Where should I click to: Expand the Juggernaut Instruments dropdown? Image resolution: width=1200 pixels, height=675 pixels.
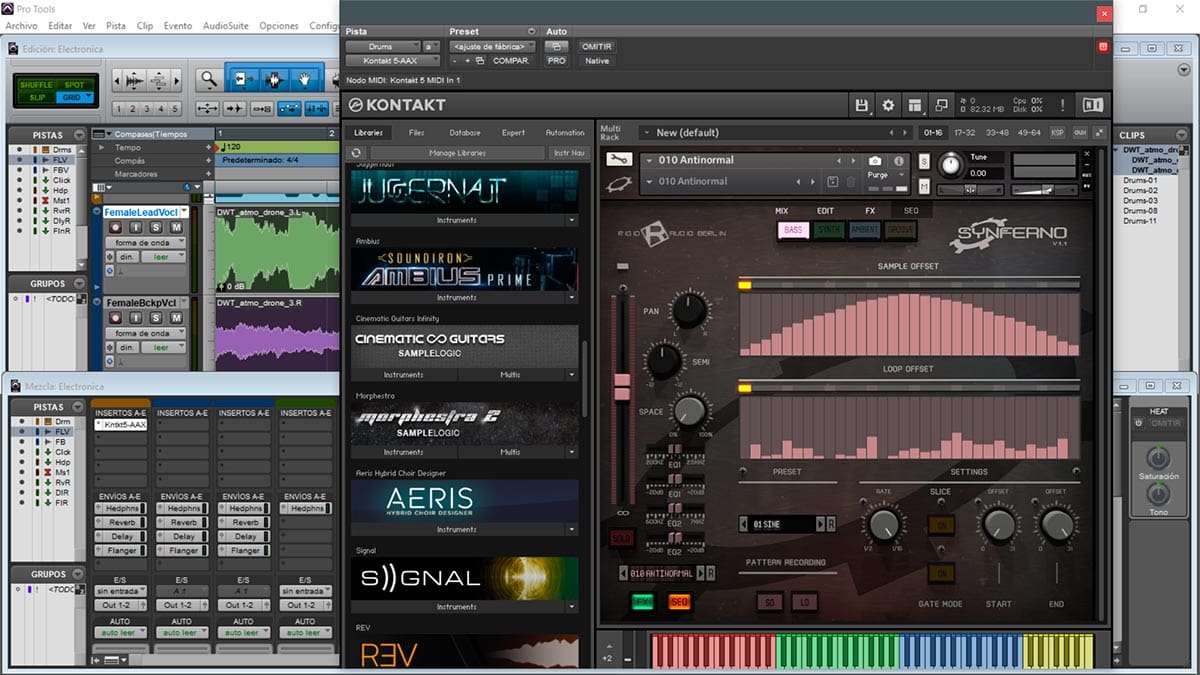[x=572, y=220]
